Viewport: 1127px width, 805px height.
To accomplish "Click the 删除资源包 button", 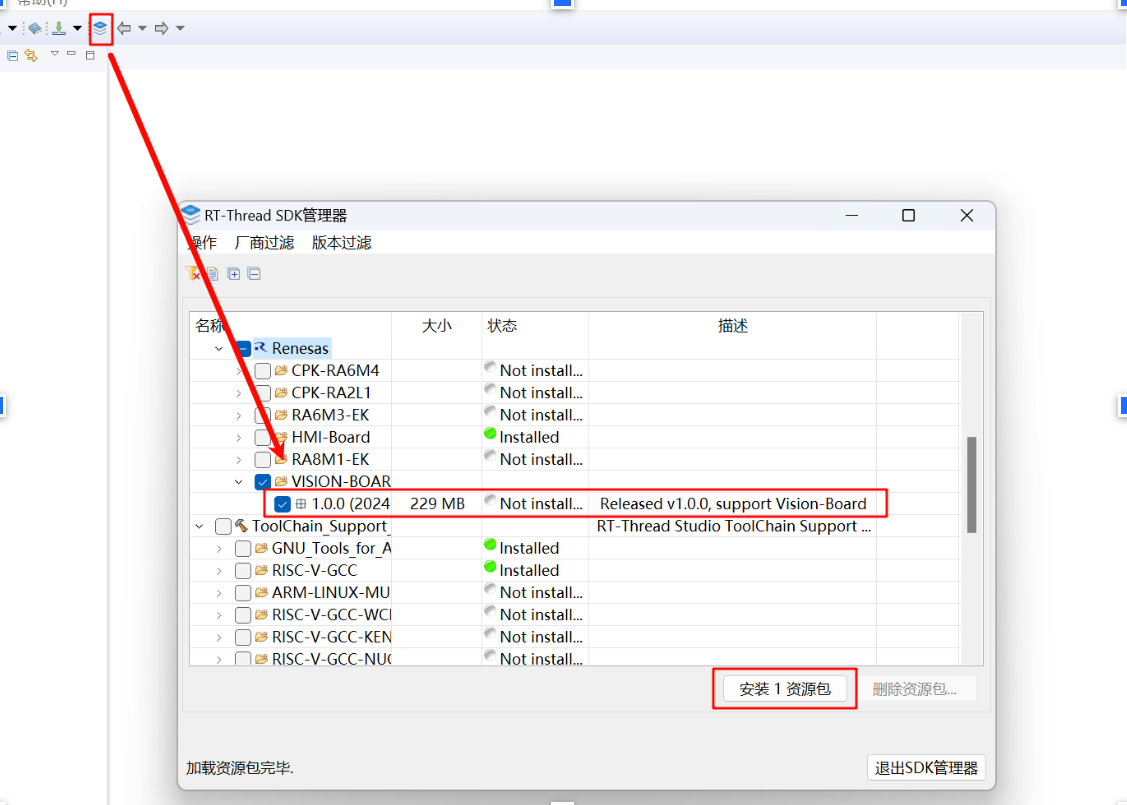I will click(915, 689).
